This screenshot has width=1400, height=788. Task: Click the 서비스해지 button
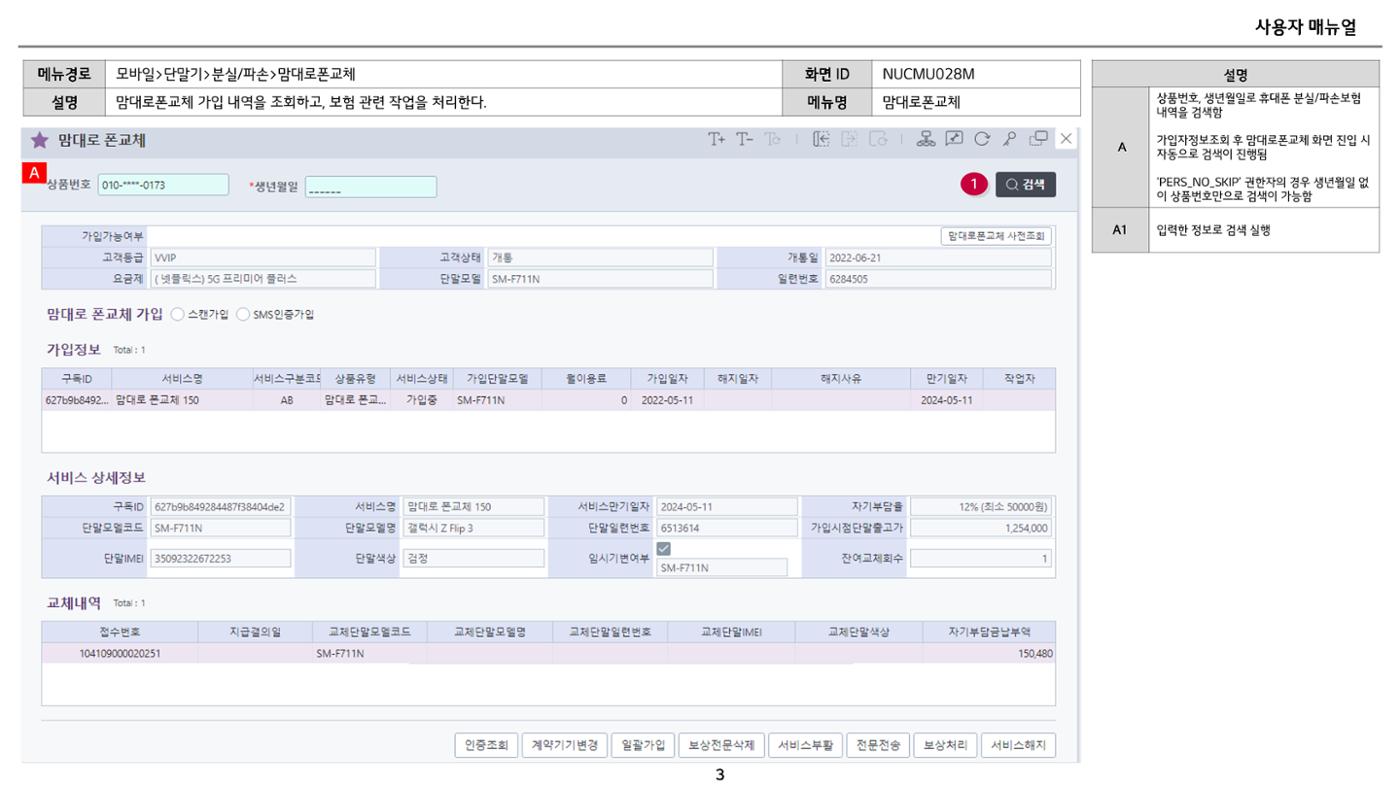pyautogui.click(x=1018, y=745)
